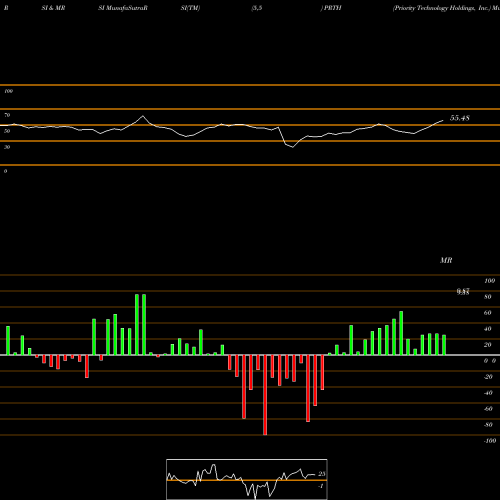
Task: Click the MR axis label 40
Action: coord(488,329)
